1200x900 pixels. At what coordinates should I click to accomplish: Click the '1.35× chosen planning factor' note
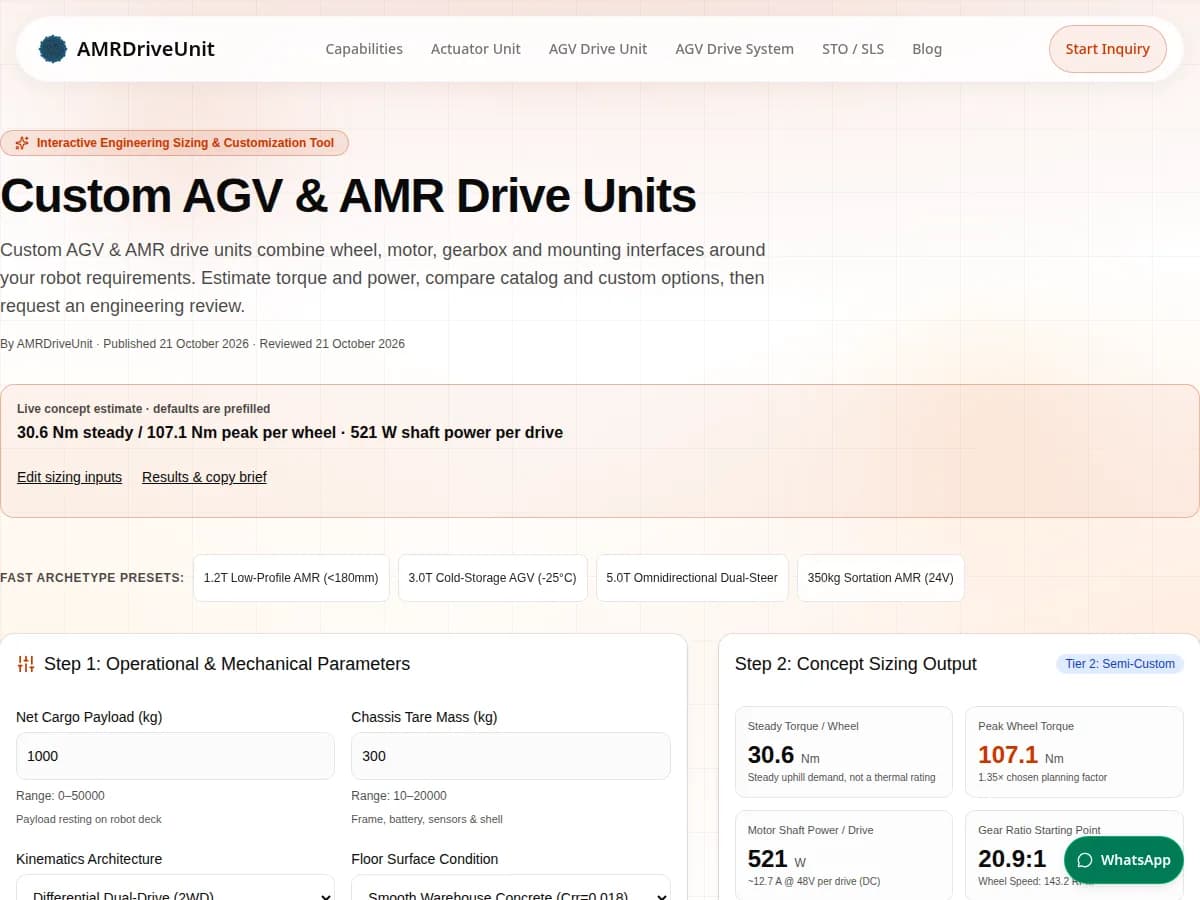(1042, 777)
